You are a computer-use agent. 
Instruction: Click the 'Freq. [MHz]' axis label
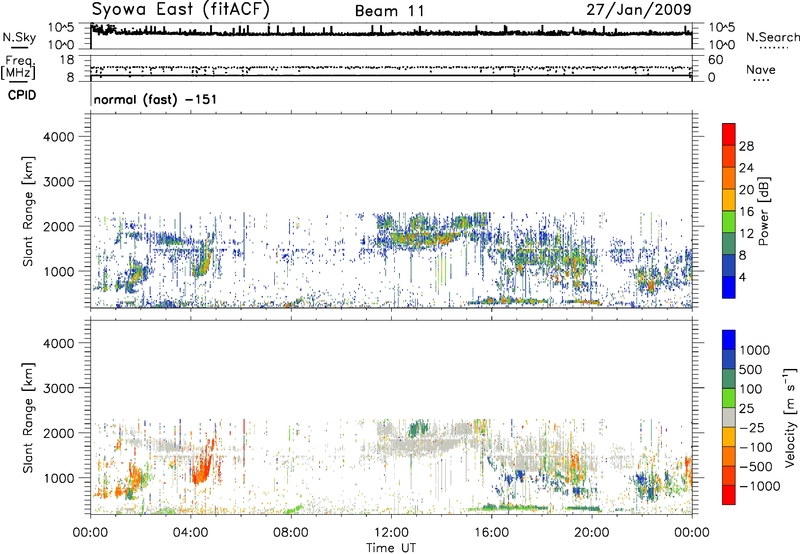tap(18, 68)
